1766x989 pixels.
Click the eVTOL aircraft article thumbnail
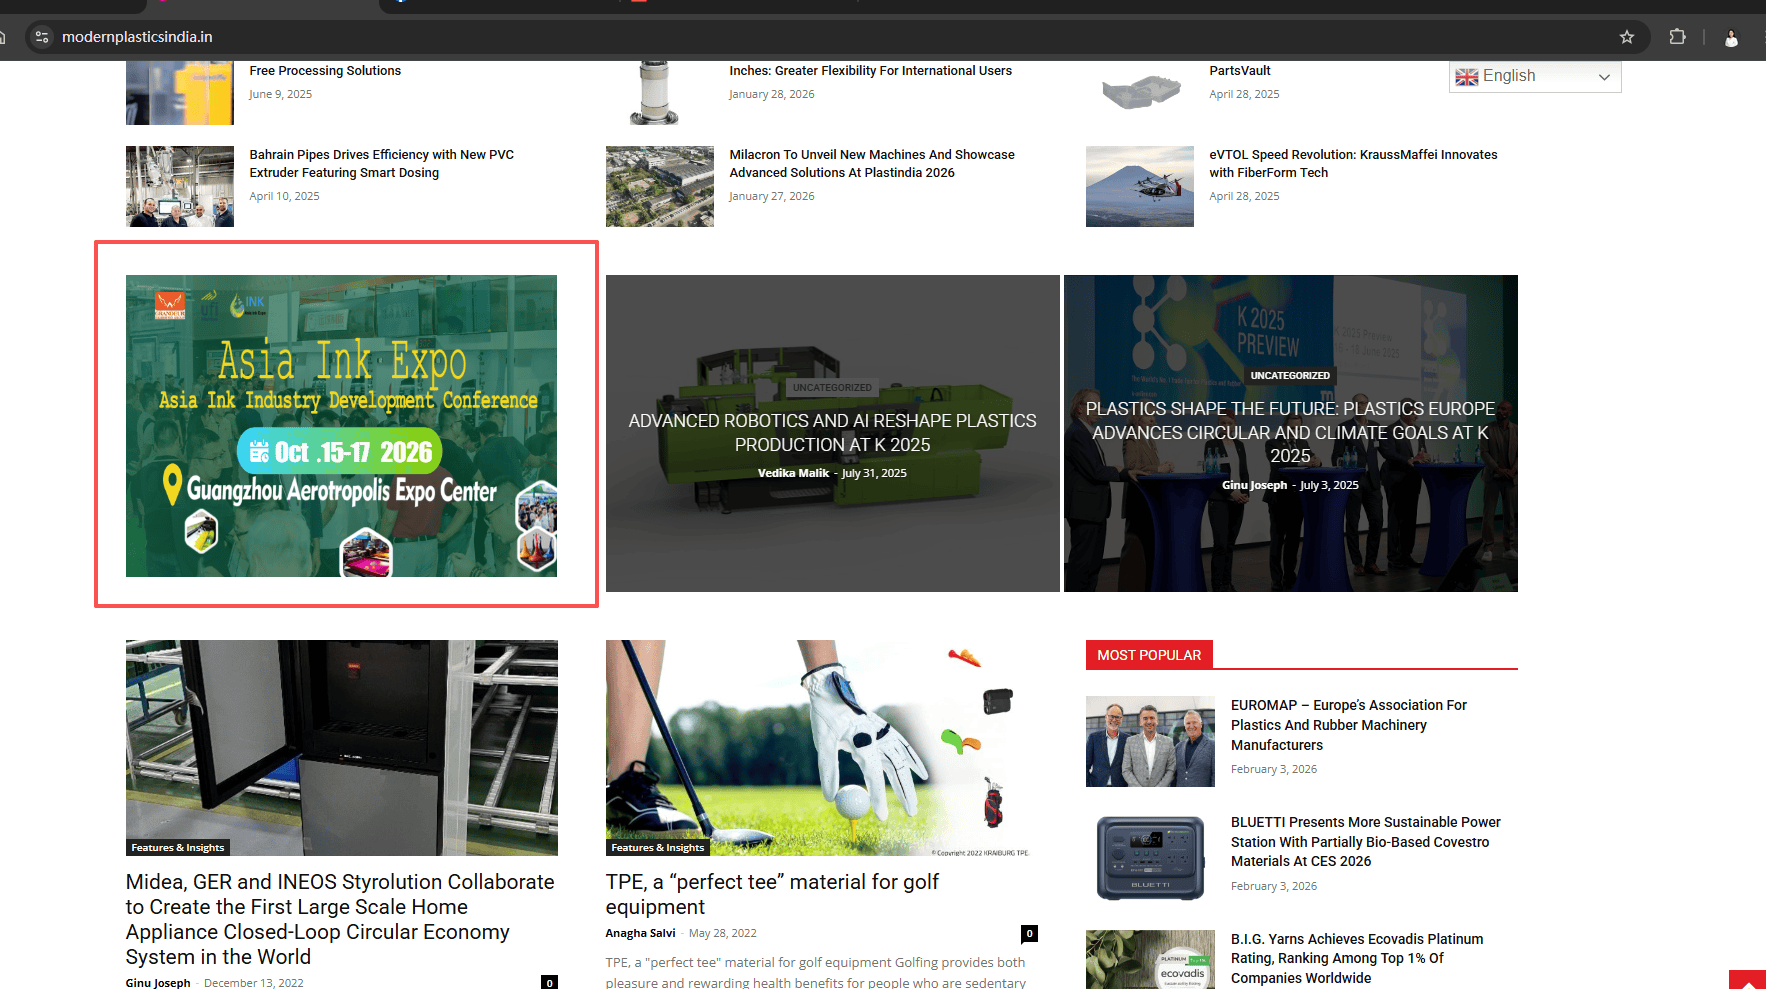[x=1139, y=186]
